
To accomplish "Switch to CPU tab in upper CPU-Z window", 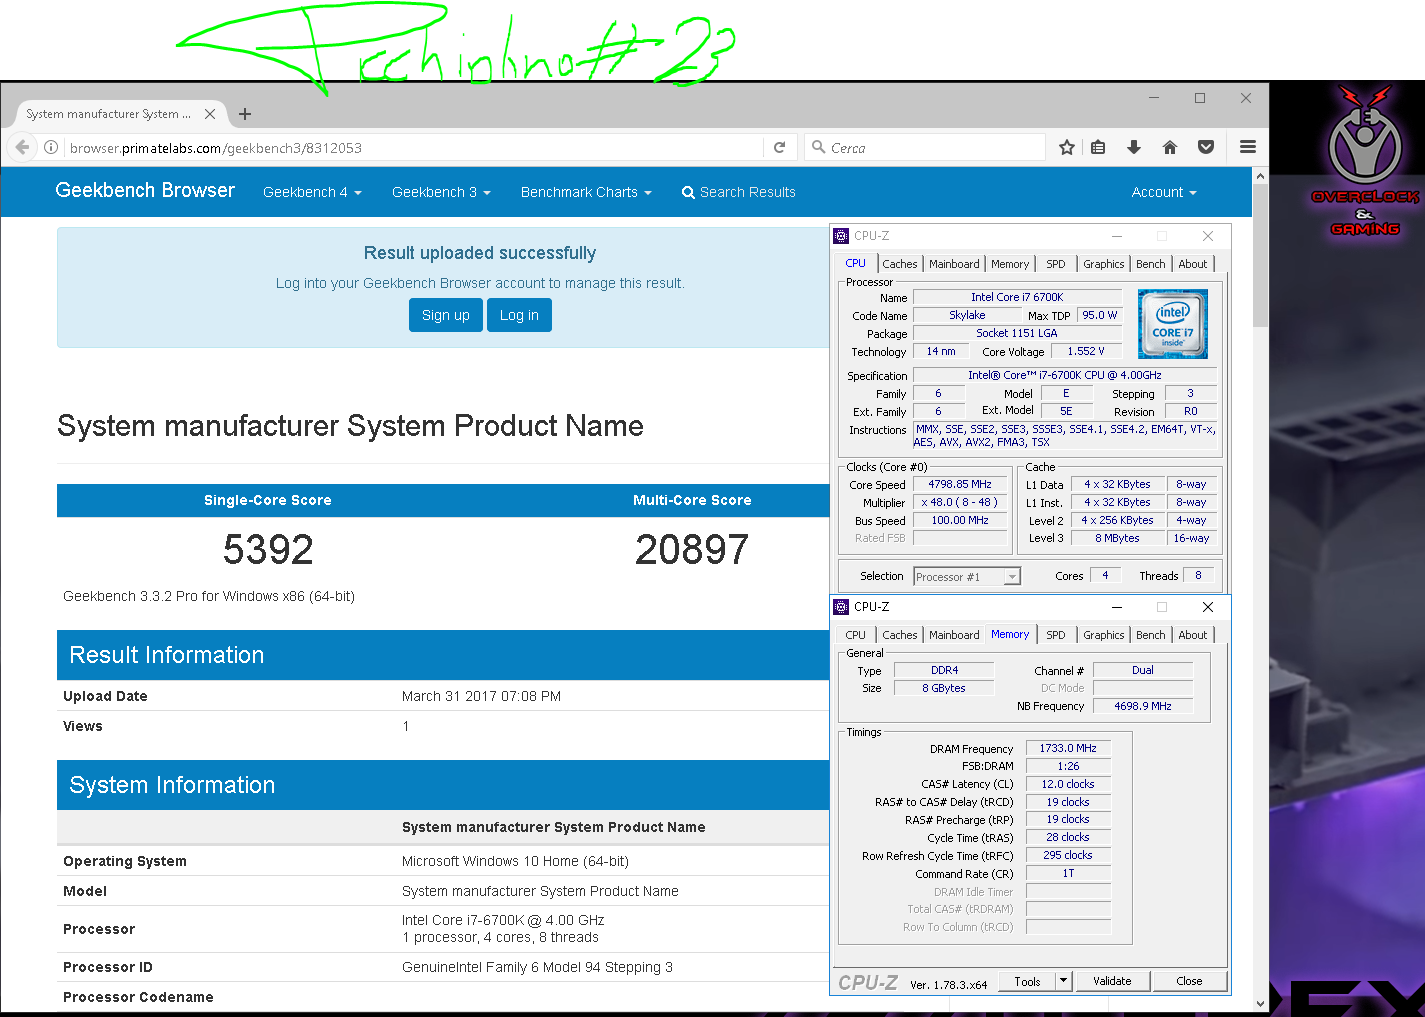I will tap(856, 263).
